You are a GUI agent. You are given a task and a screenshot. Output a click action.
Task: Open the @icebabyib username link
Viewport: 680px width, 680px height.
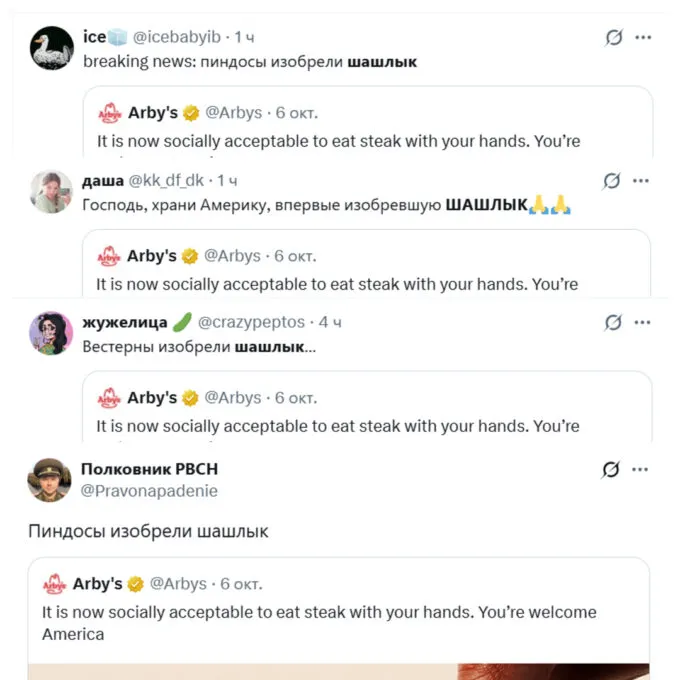pyautogui.click(x=177, y=37)
